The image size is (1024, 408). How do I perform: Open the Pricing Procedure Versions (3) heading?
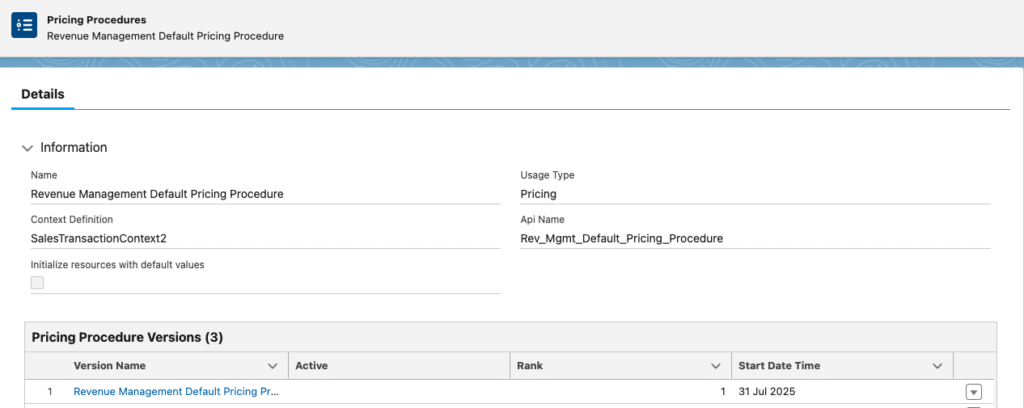[x=127, y=338]
